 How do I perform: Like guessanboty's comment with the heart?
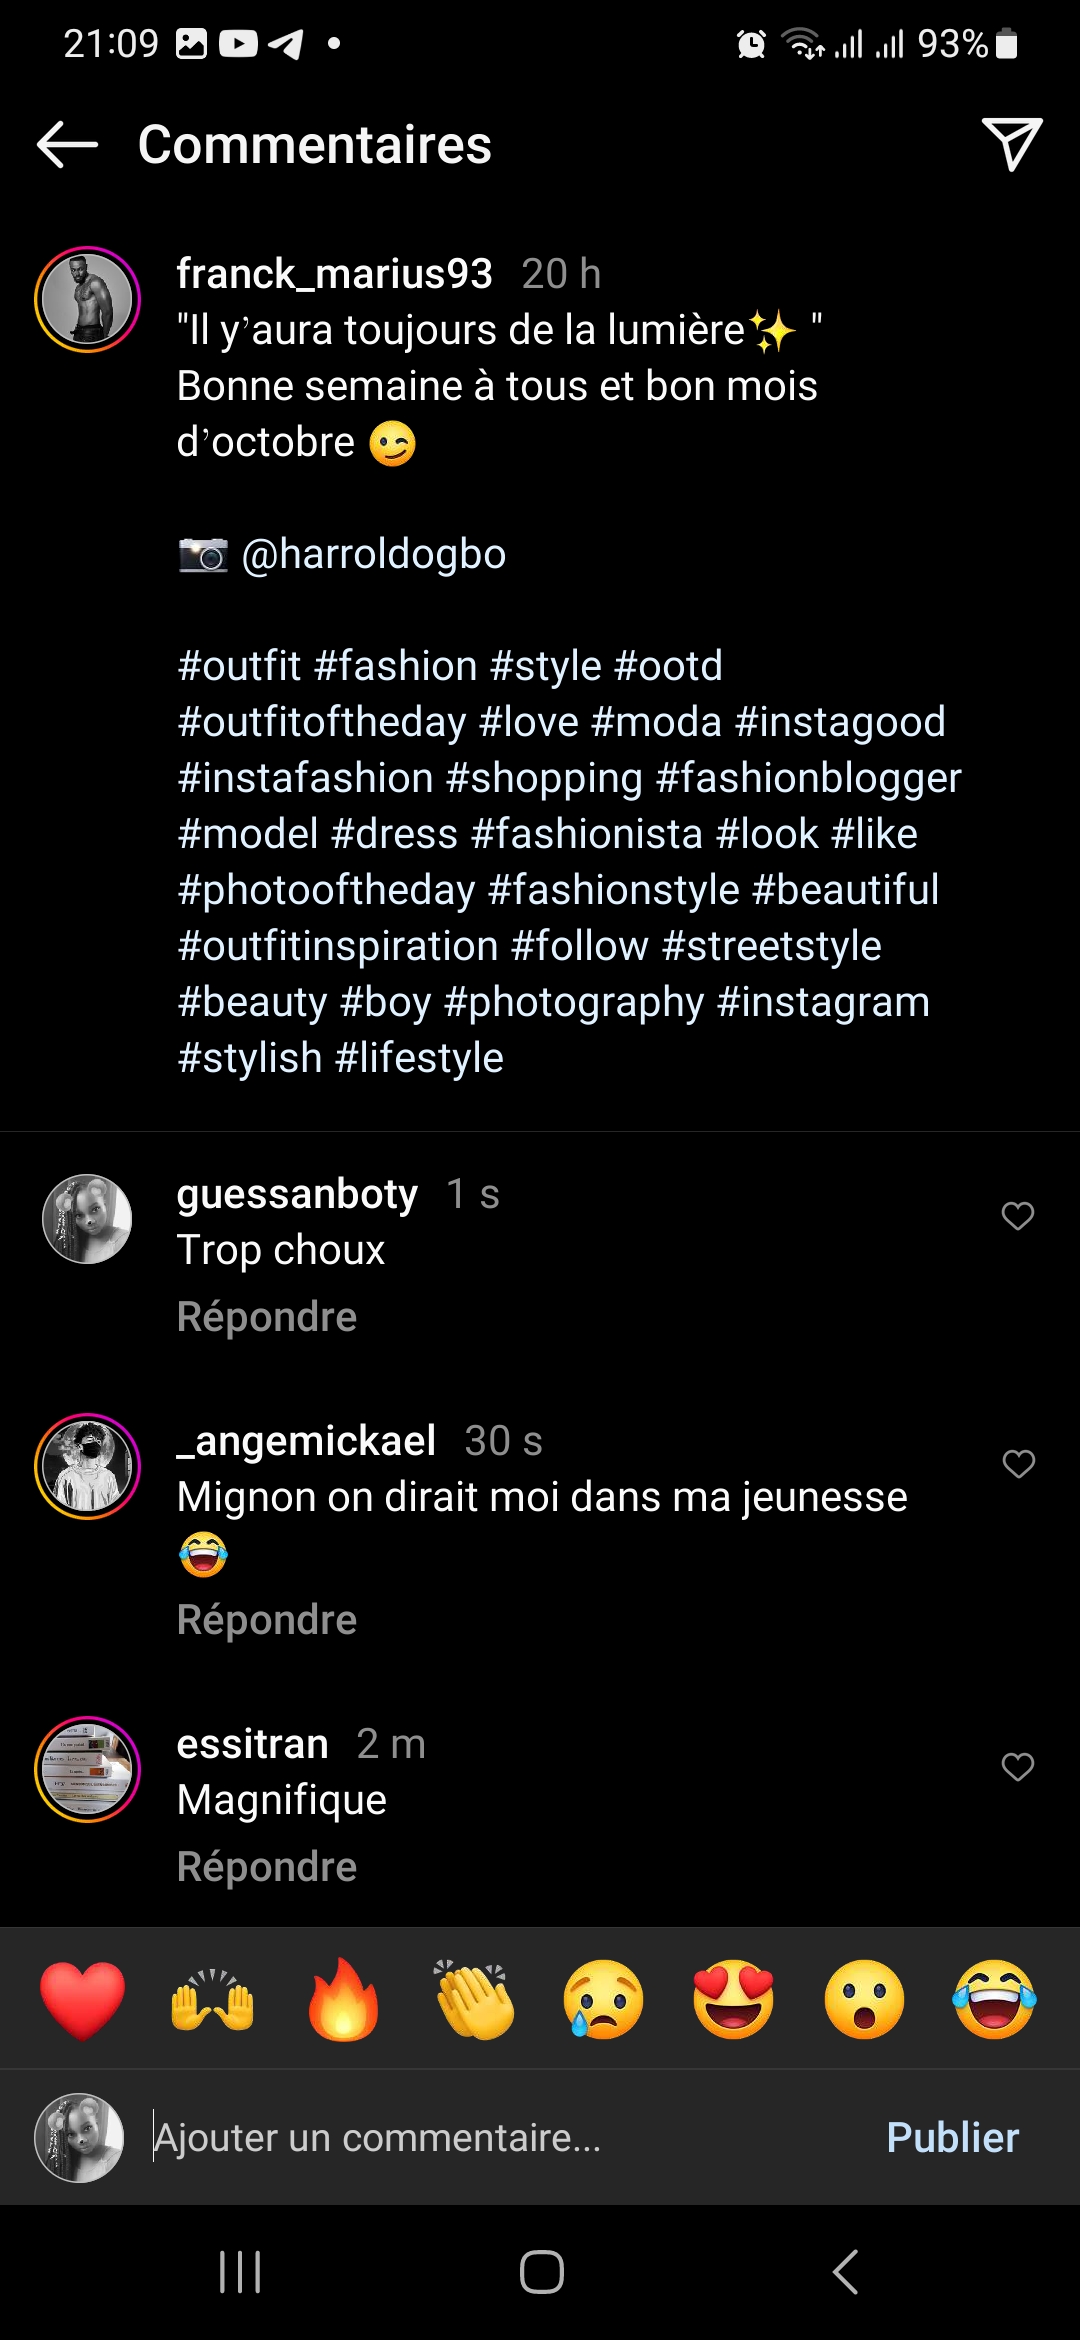tap(1017, 1216)
